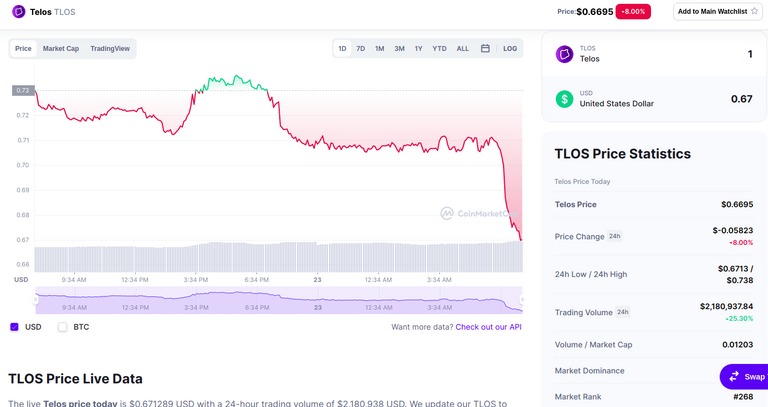This screenshot has height=407, width=768.
Task: Click the 24h label beside Trading Volume
Action: coord(623,312)
